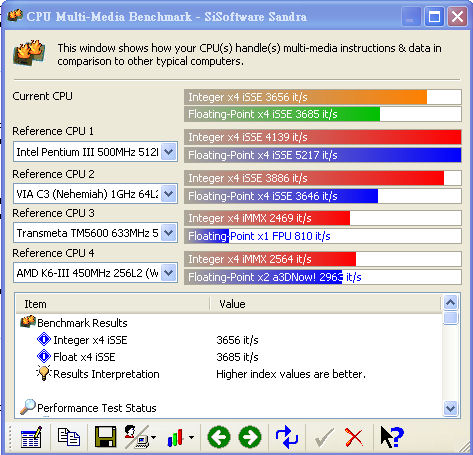Go forward with the green right arrow
473x455 pixels.
pyautogui.click(x=250, y=437)
